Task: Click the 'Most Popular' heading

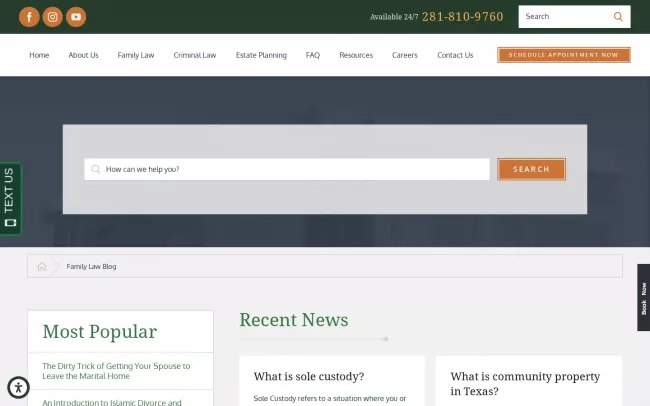Action: click(x=99, y=331)
